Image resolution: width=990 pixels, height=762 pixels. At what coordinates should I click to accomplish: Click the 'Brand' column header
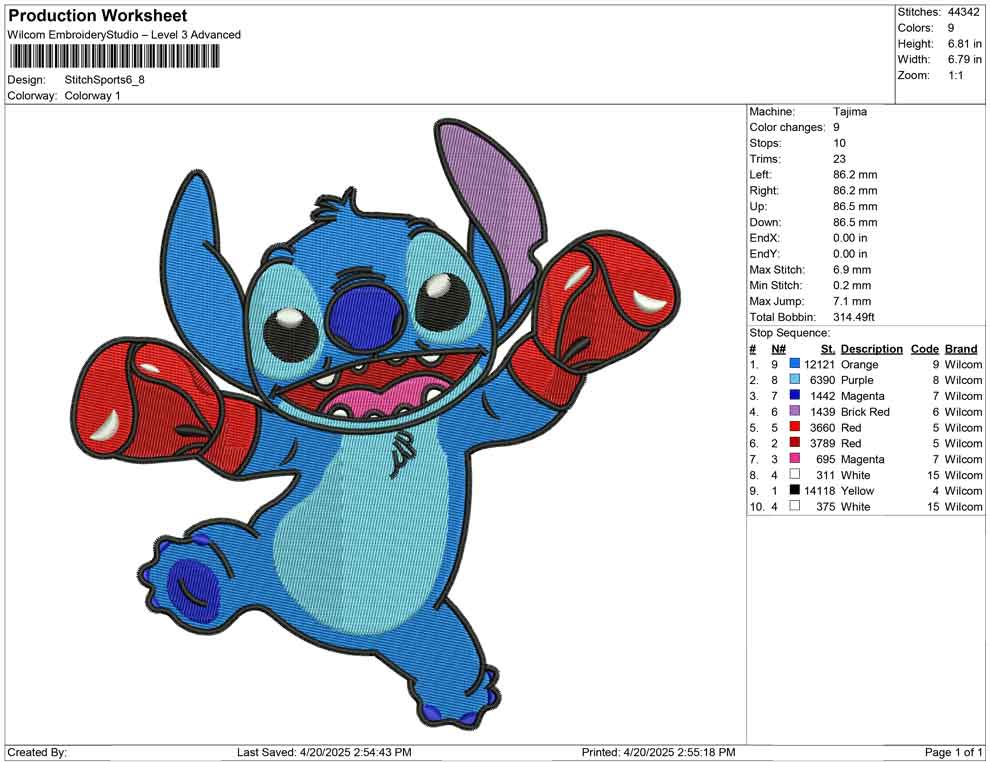(961, 349)
